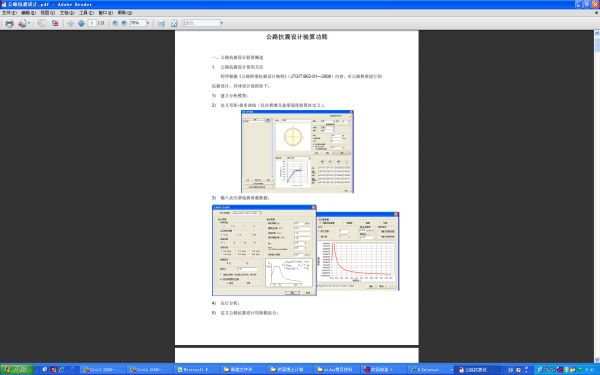Viewport: 600px width, 375px height.
Task: Click the system tray clock
Action: point(589,370)
